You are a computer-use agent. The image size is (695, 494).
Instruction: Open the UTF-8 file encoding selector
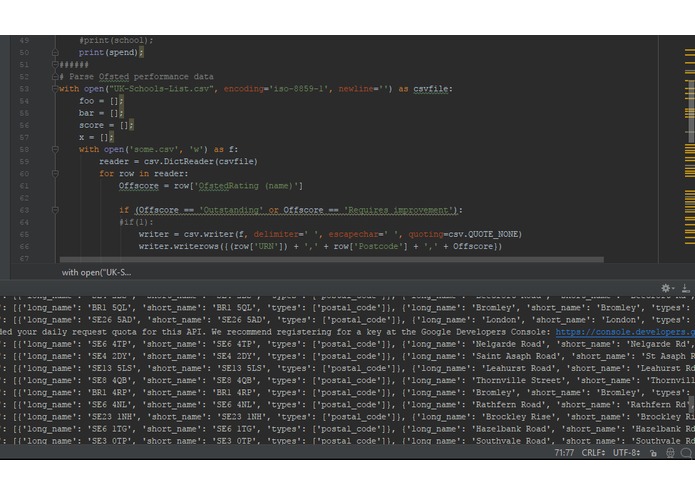[626, 452]
